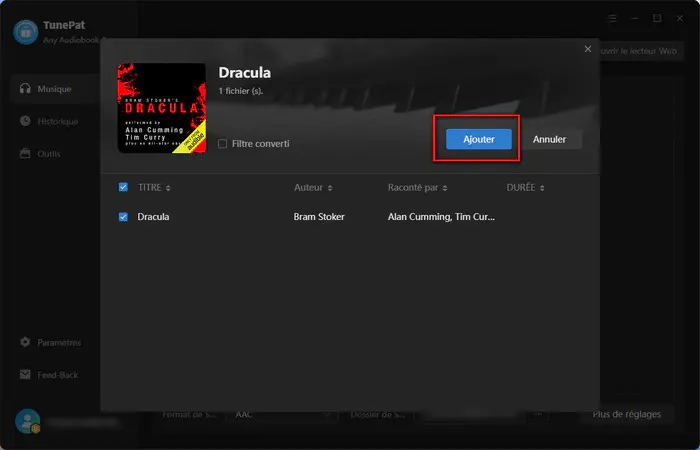This screenshot has width=700, height=450.
Task: Click the Ajouter button
Action: click(x=479, y=139)
